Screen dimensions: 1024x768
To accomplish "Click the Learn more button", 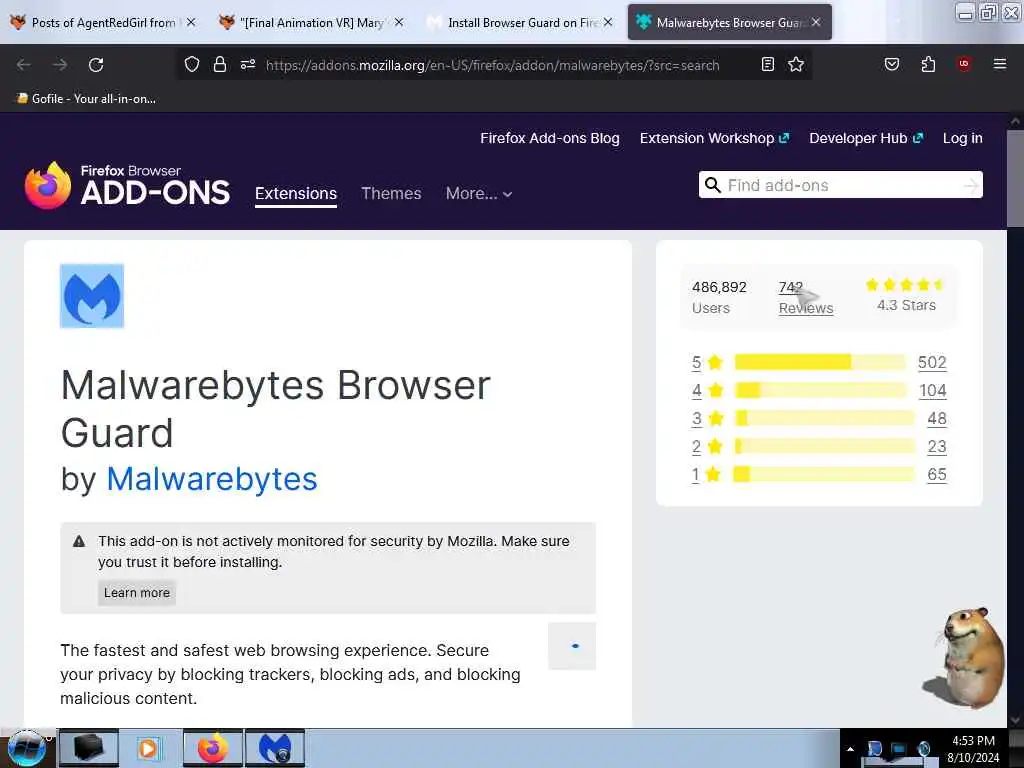I will click(x=136, y=593).
